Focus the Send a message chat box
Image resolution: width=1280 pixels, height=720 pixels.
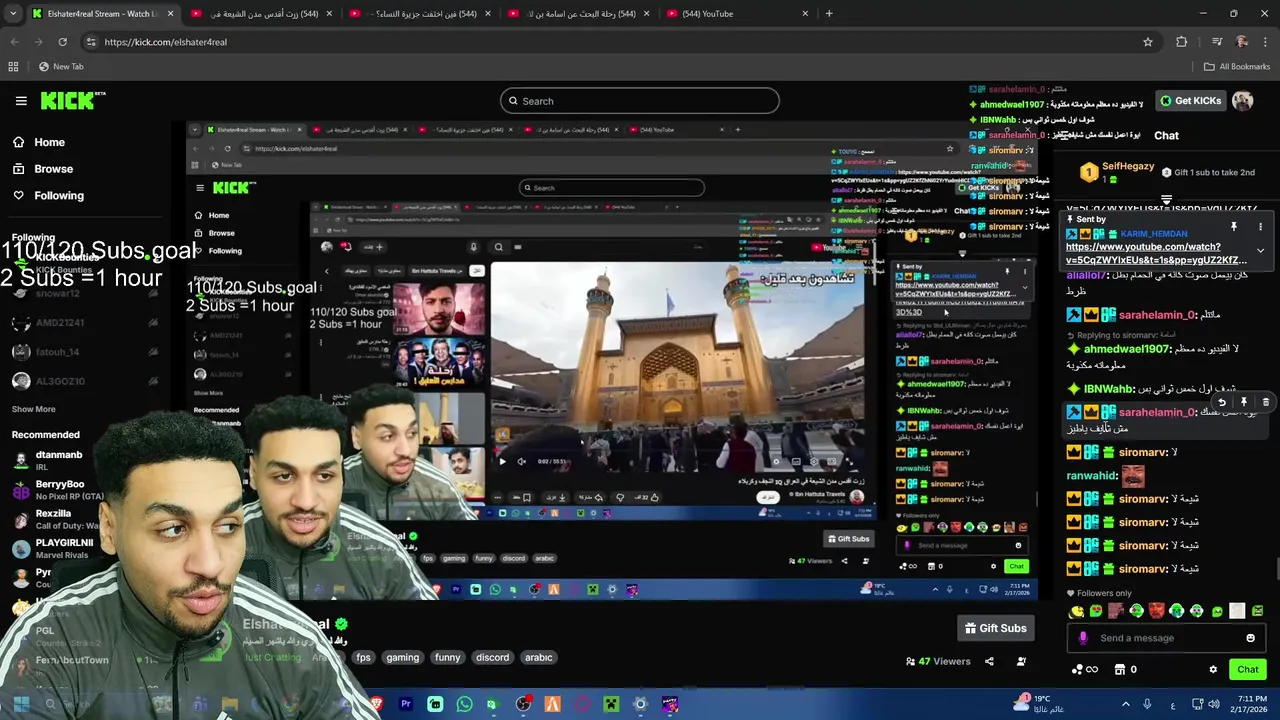[1167, 638]
